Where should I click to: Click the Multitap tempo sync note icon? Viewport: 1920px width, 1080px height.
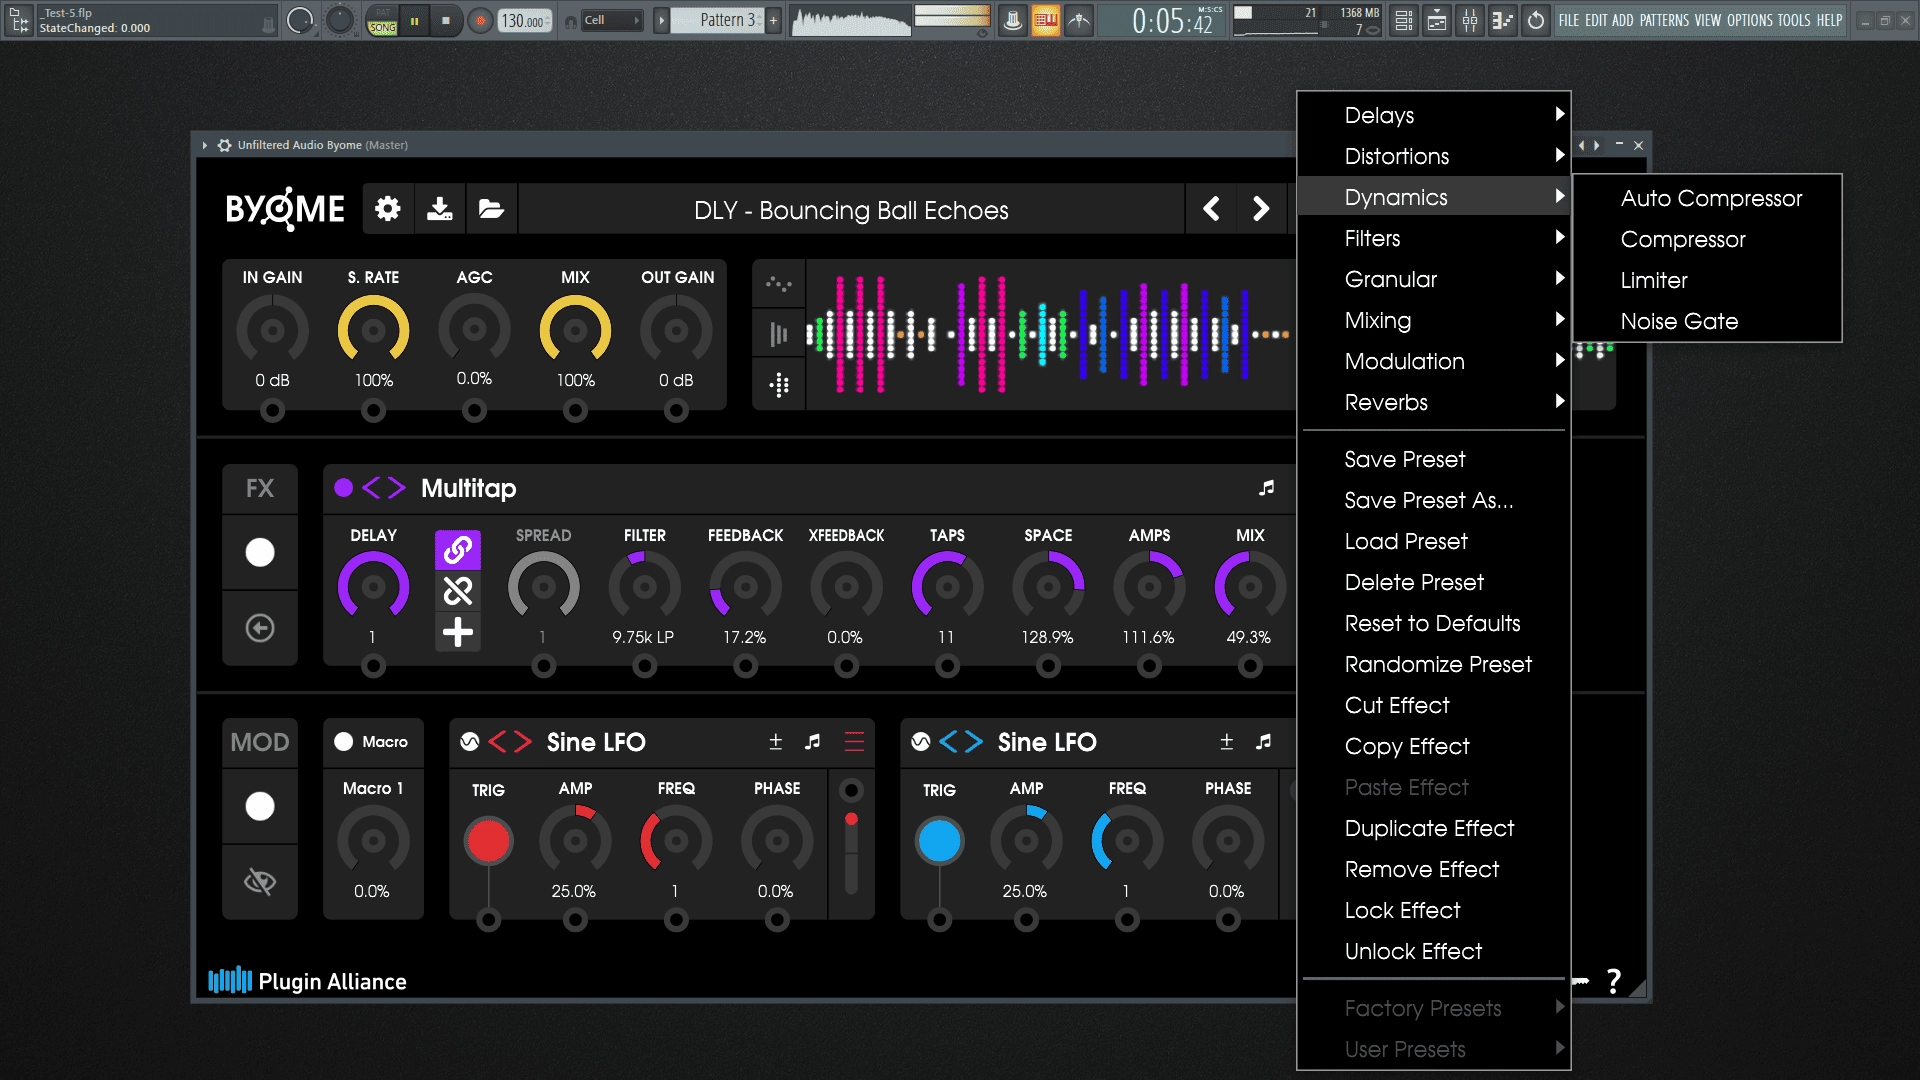click(x=1266, y=488)
